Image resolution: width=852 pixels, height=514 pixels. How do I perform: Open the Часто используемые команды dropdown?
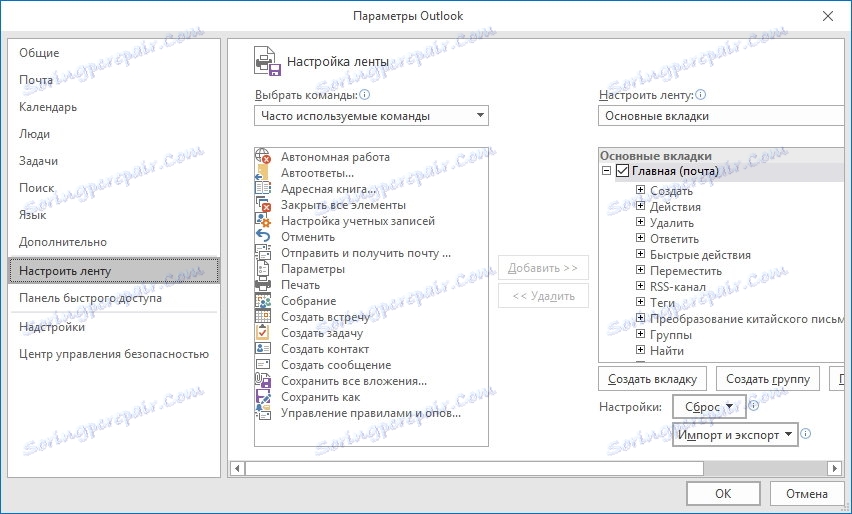tap(371, 116)
